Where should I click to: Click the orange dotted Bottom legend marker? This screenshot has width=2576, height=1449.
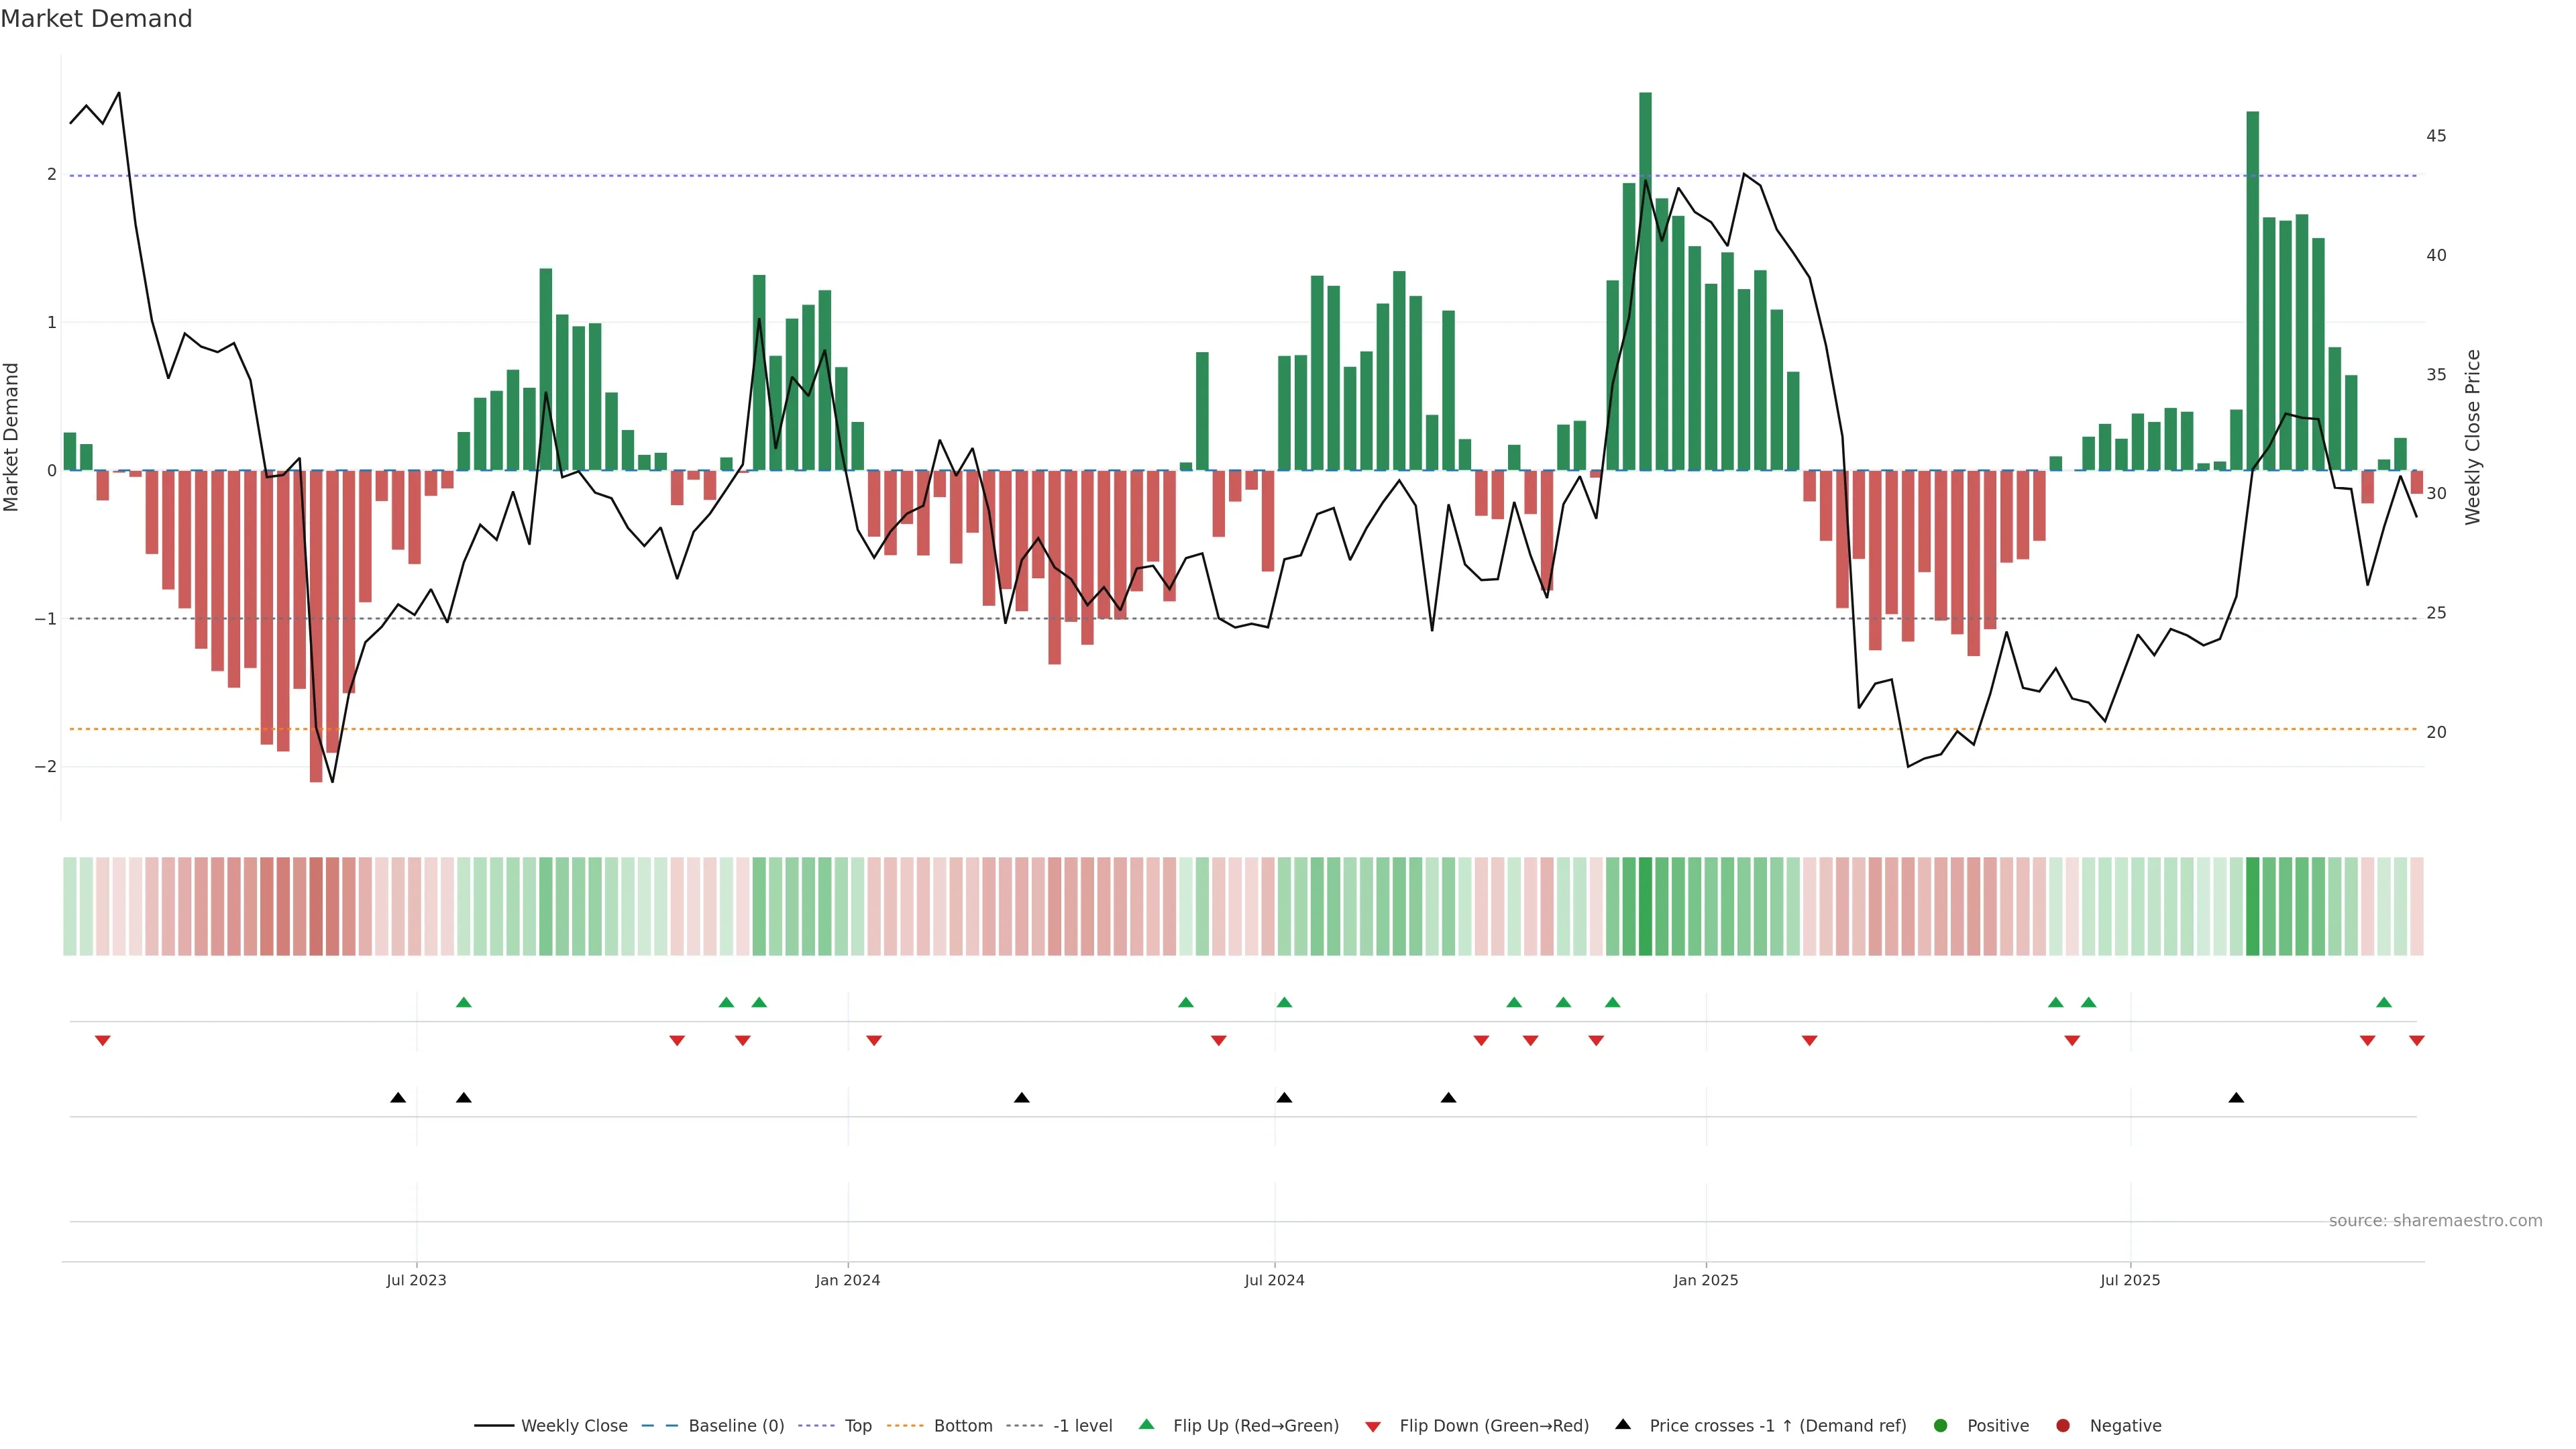[x=905, y=1425]
